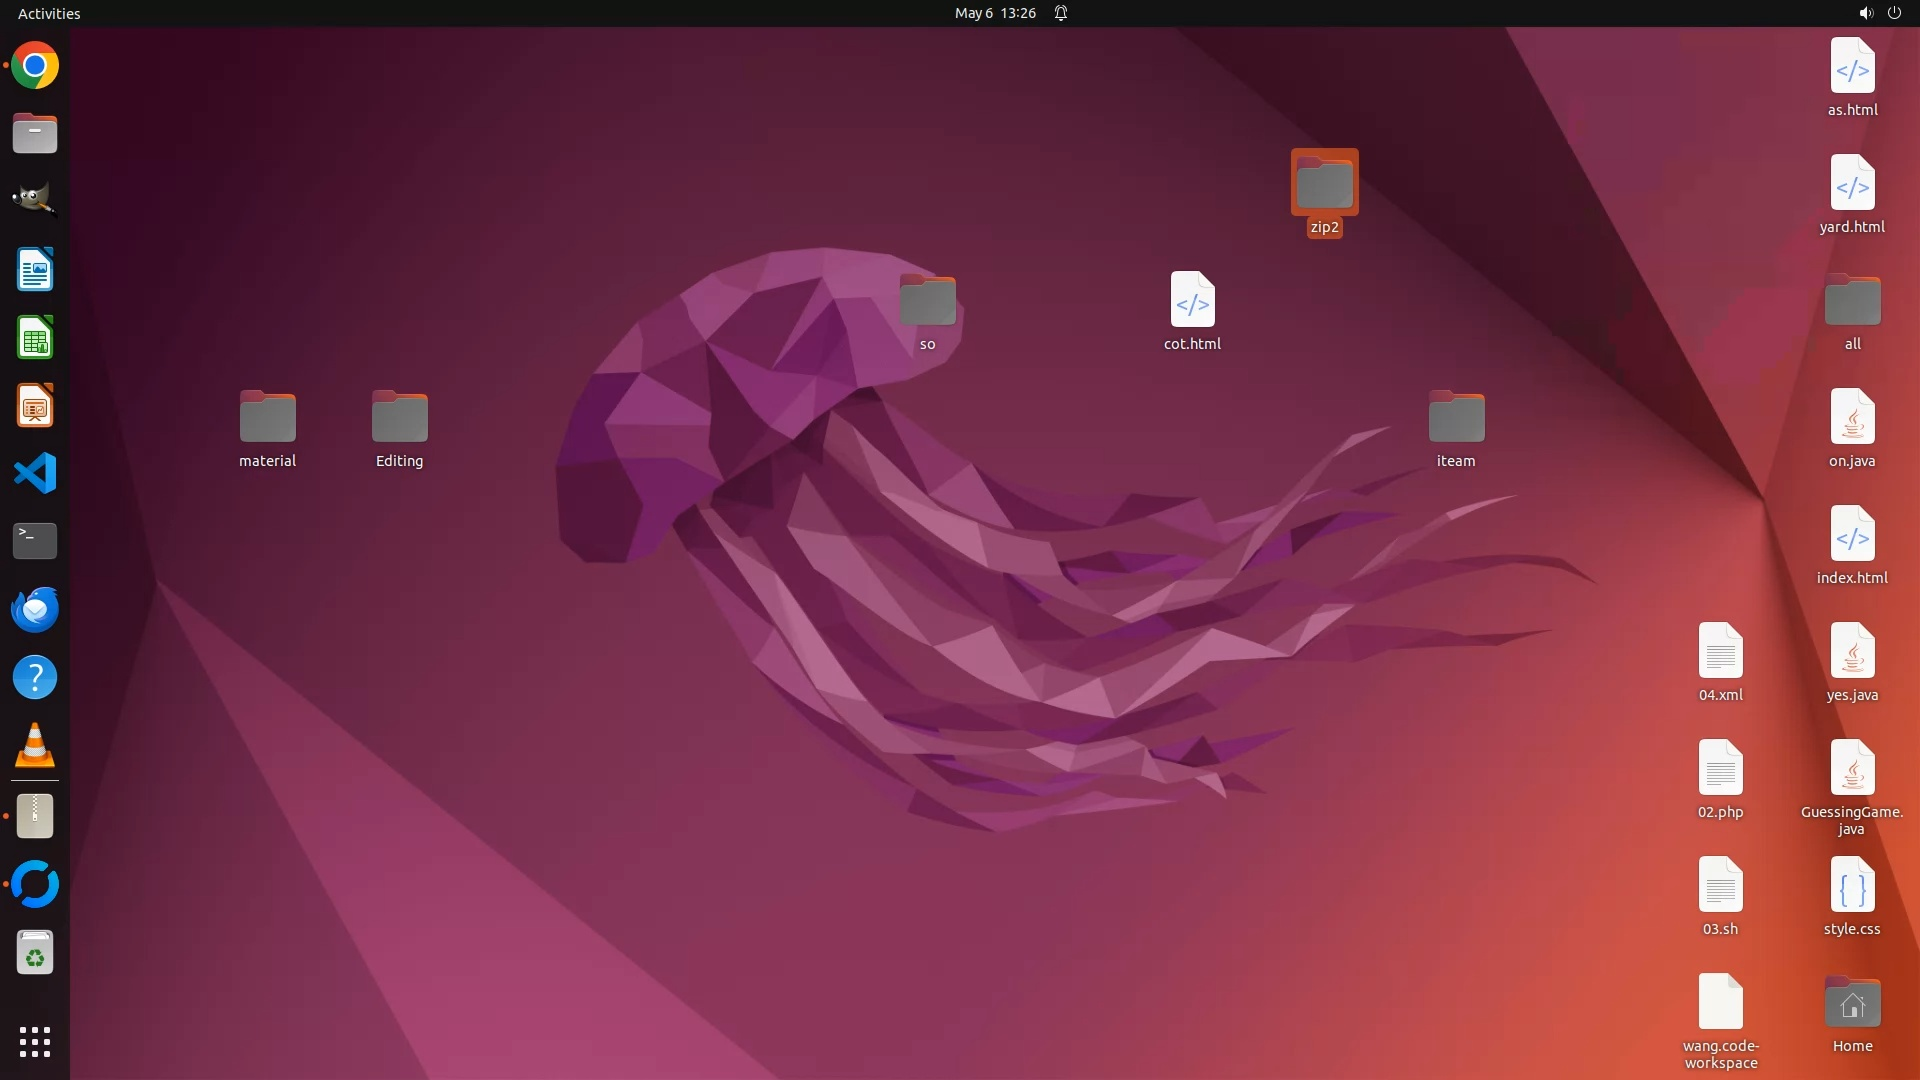Click the Activities button
The height and width of the screenshot is (1080, 1920).
[x=49, y=13]
